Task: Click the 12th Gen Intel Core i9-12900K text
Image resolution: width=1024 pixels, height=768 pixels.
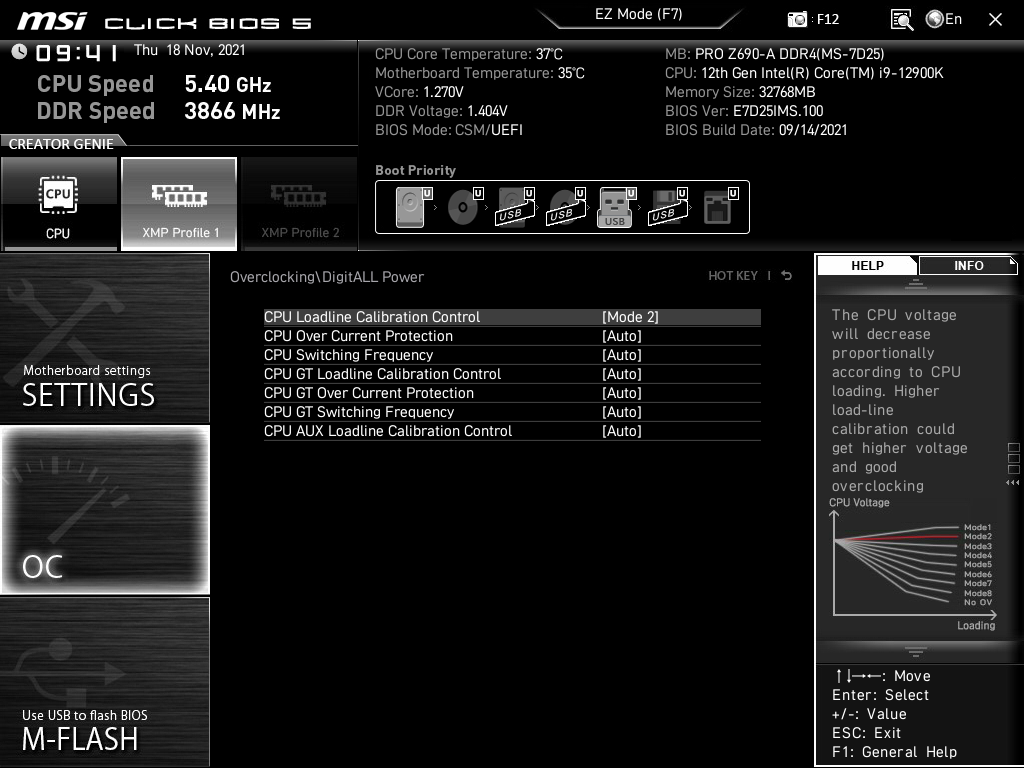Action: [x=804, y=73]
